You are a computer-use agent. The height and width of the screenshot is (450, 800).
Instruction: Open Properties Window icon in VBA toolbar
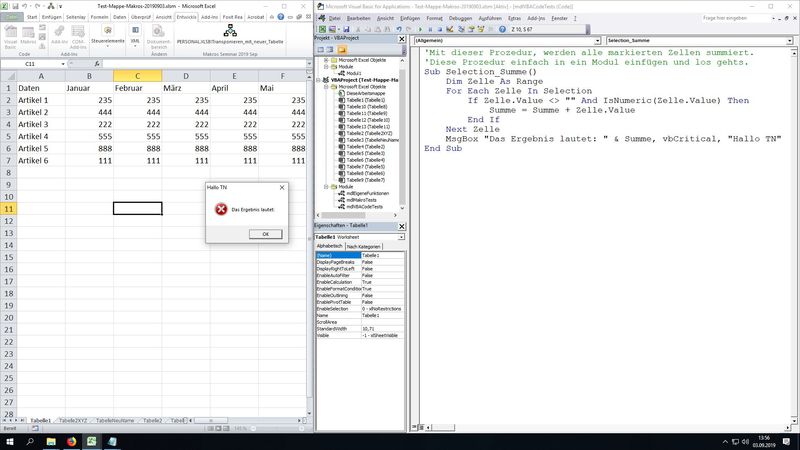point(471,29)
